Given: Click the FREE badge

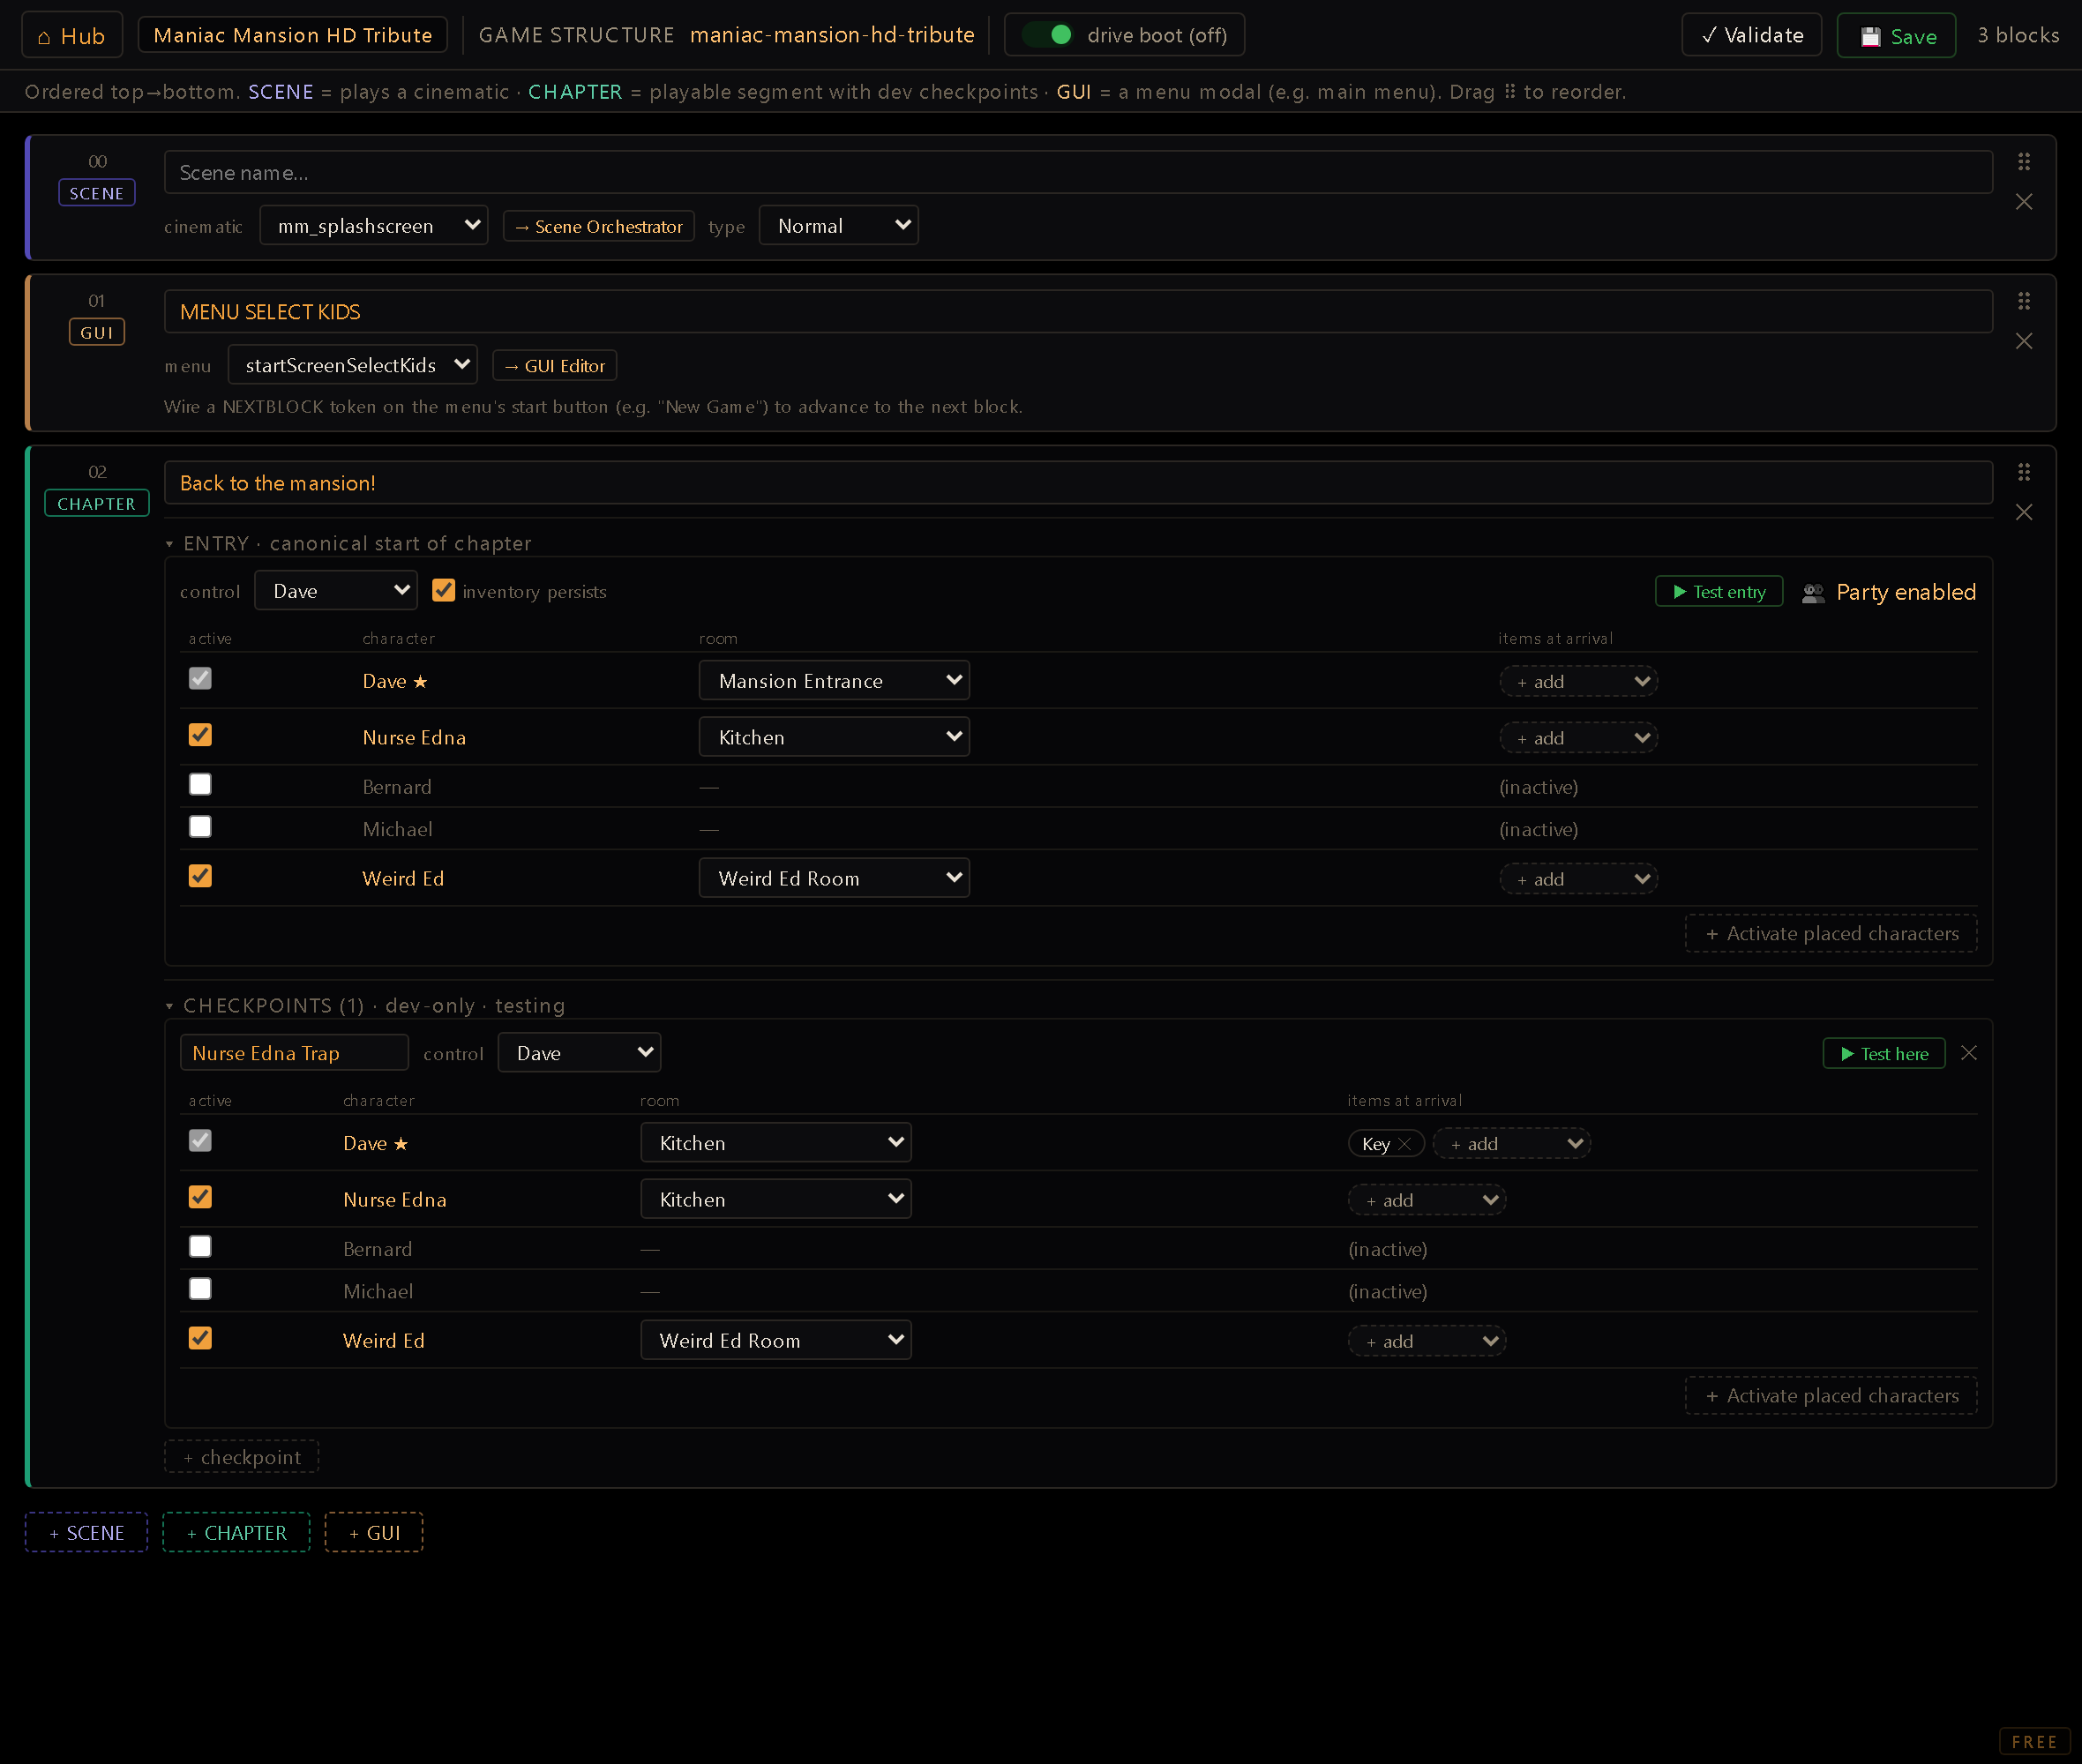Looking at the screenshot, I should tap(2034, 1742).
